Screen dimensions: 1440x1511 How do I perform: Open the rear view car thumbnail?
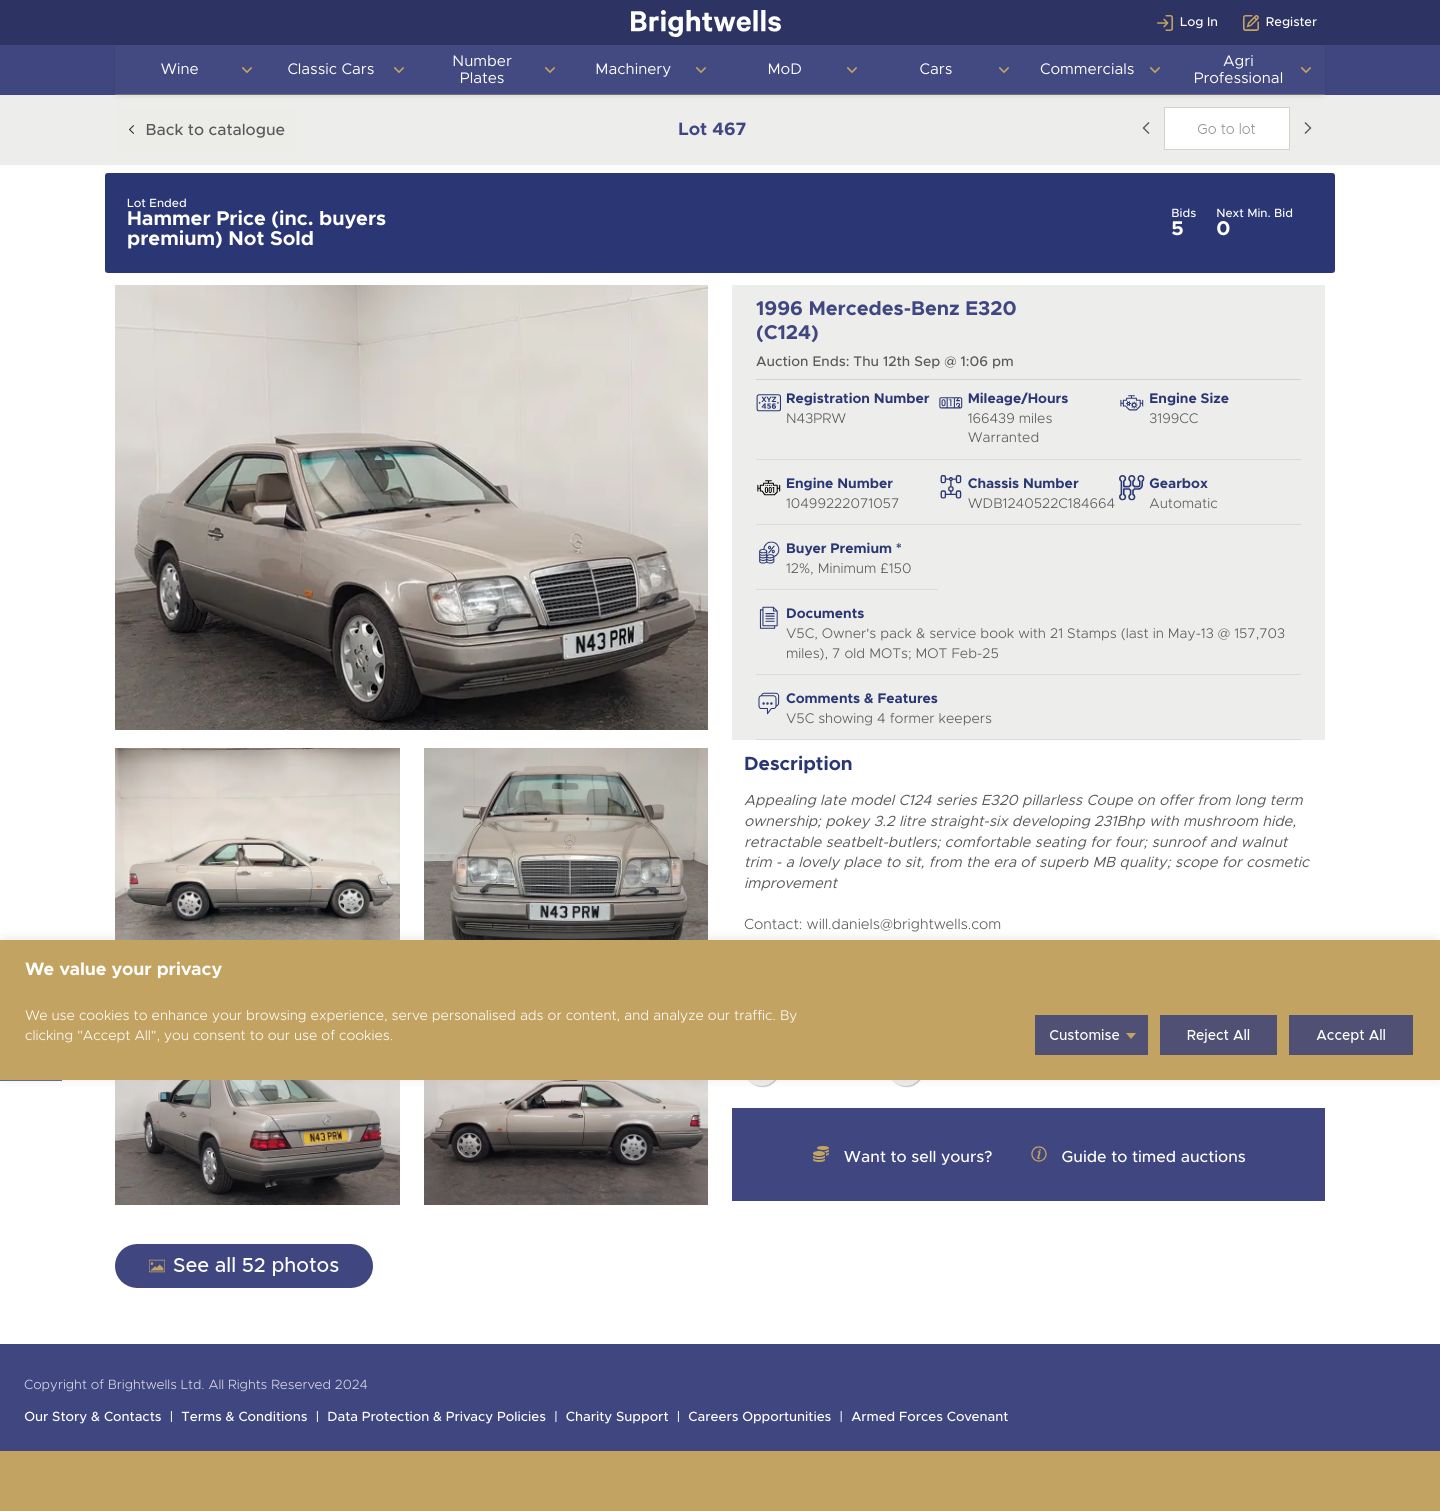point(257,1142)
